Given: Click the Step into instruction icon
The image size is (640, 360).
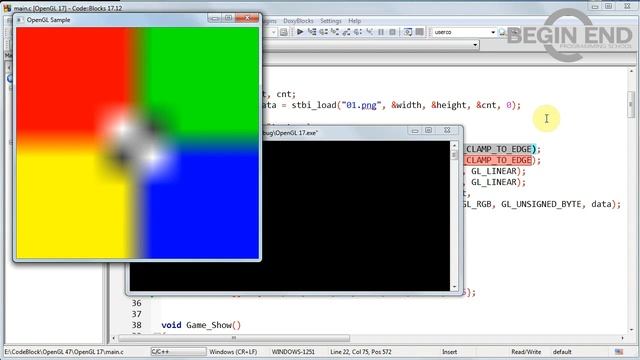Looking at the screenshot, I should tap(369, 32).
